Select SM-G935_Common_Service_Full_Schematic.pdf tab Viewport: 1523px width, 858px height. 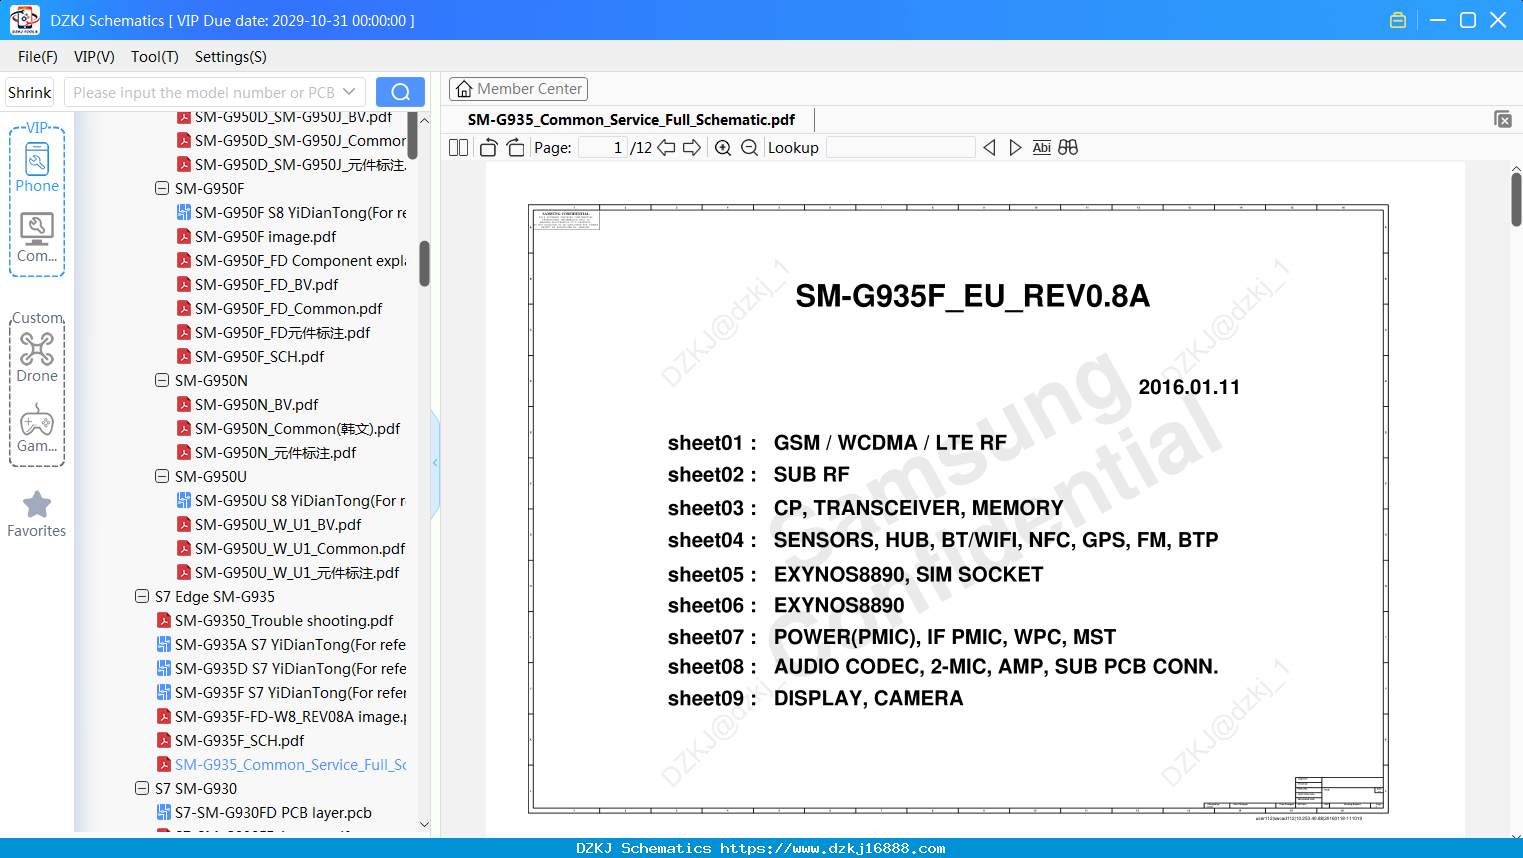631,119
